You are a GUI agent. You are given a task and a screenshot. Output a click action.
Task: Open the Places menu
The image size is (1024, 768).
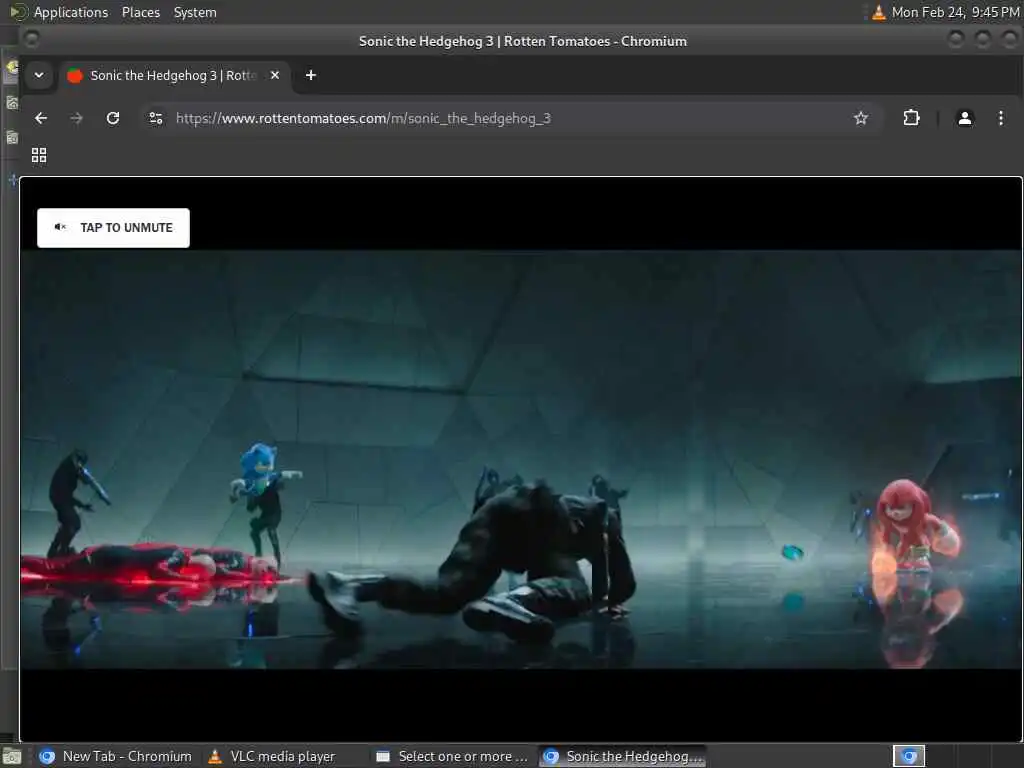(141, 12)
